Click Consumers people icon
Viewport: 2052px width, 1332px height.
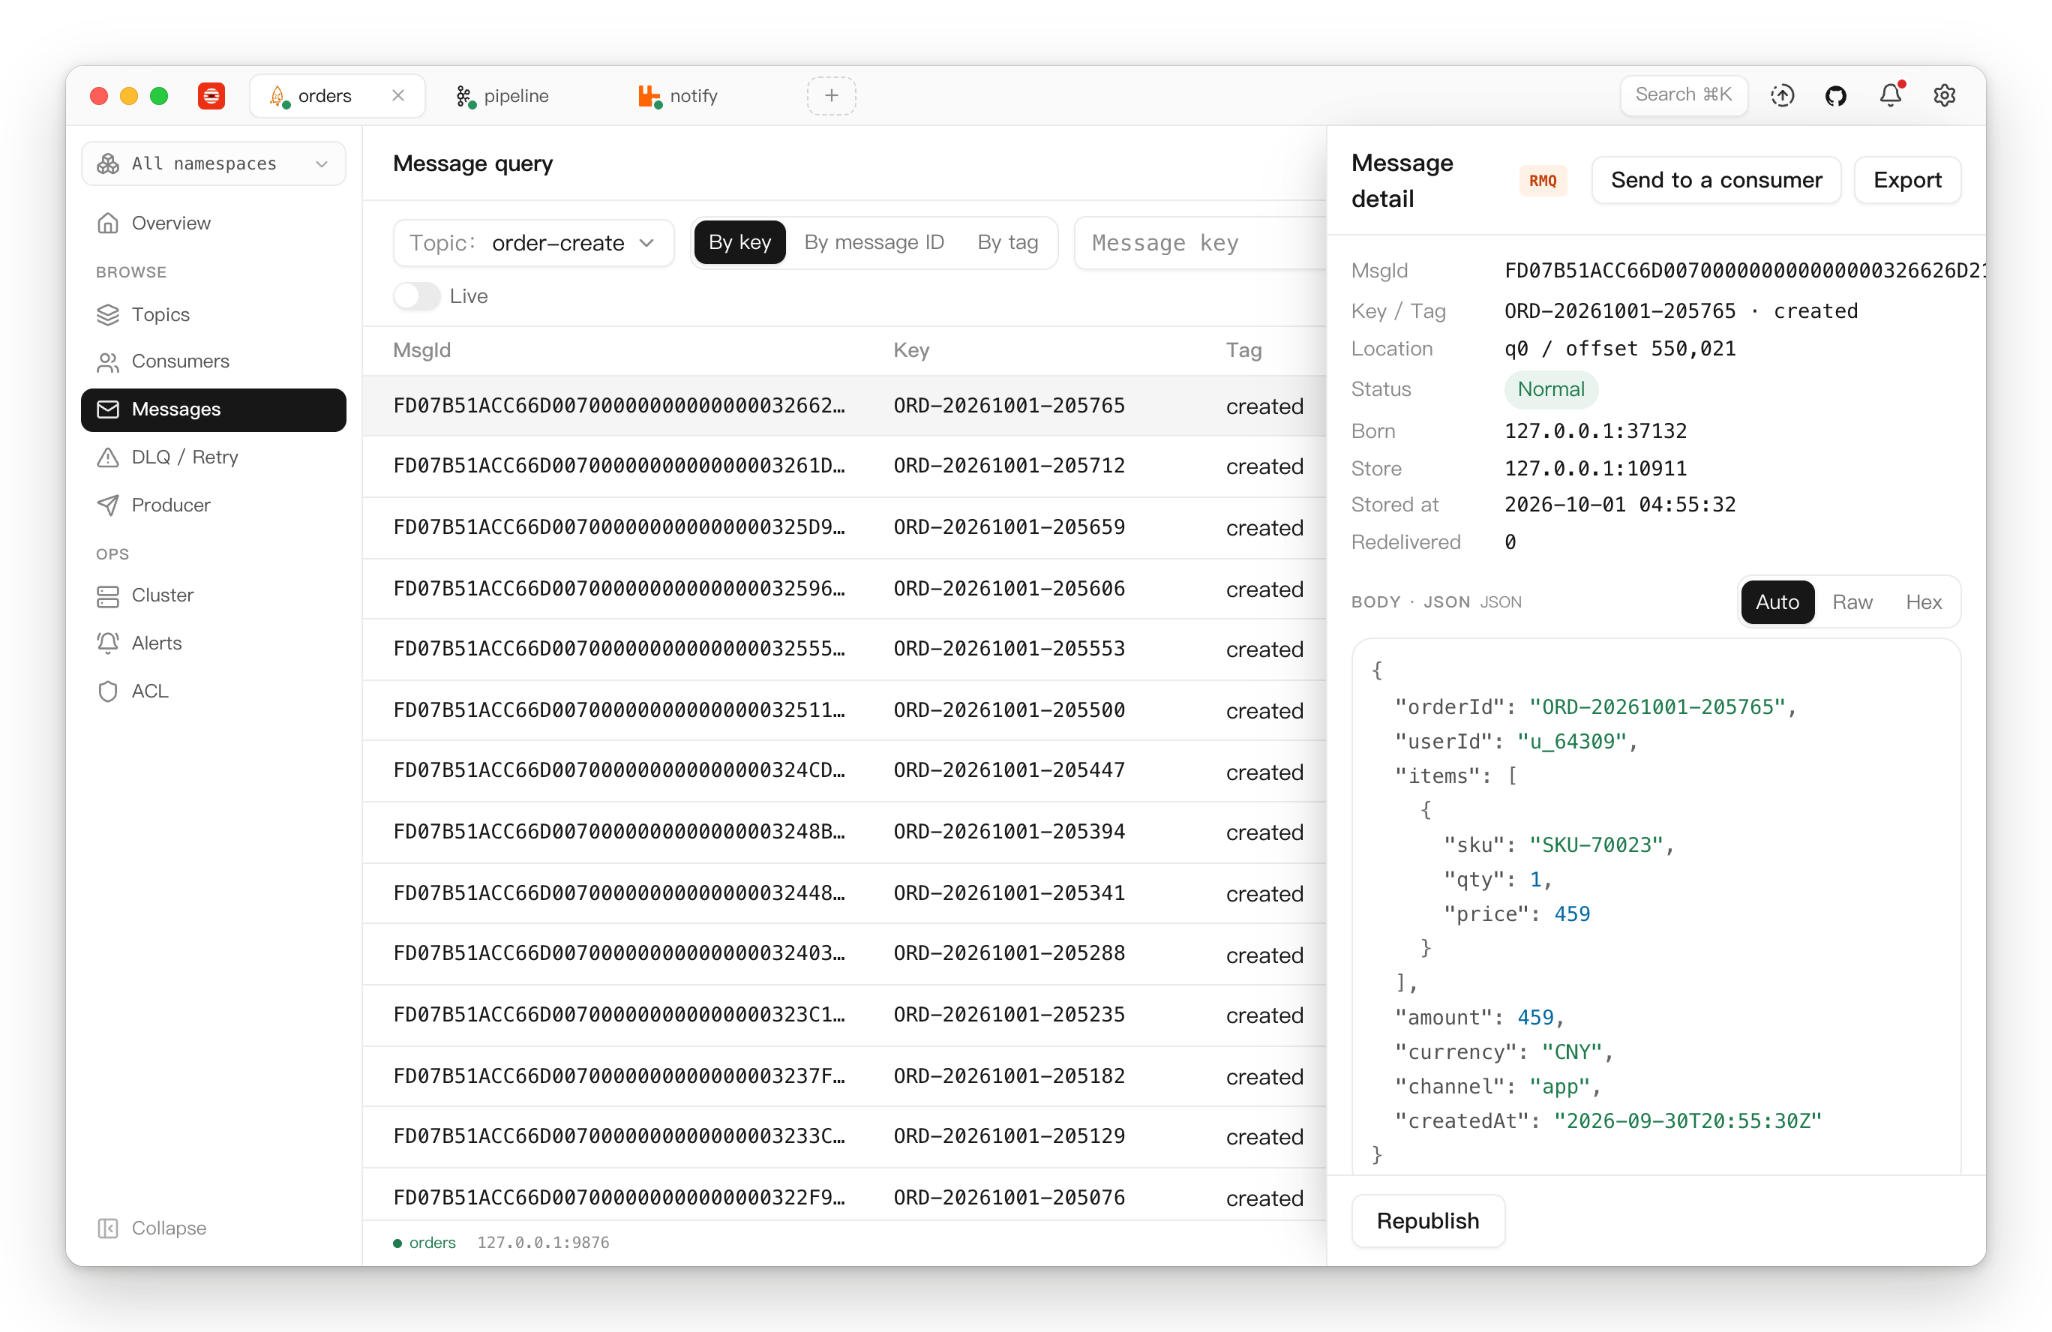(x=108, y=362)
